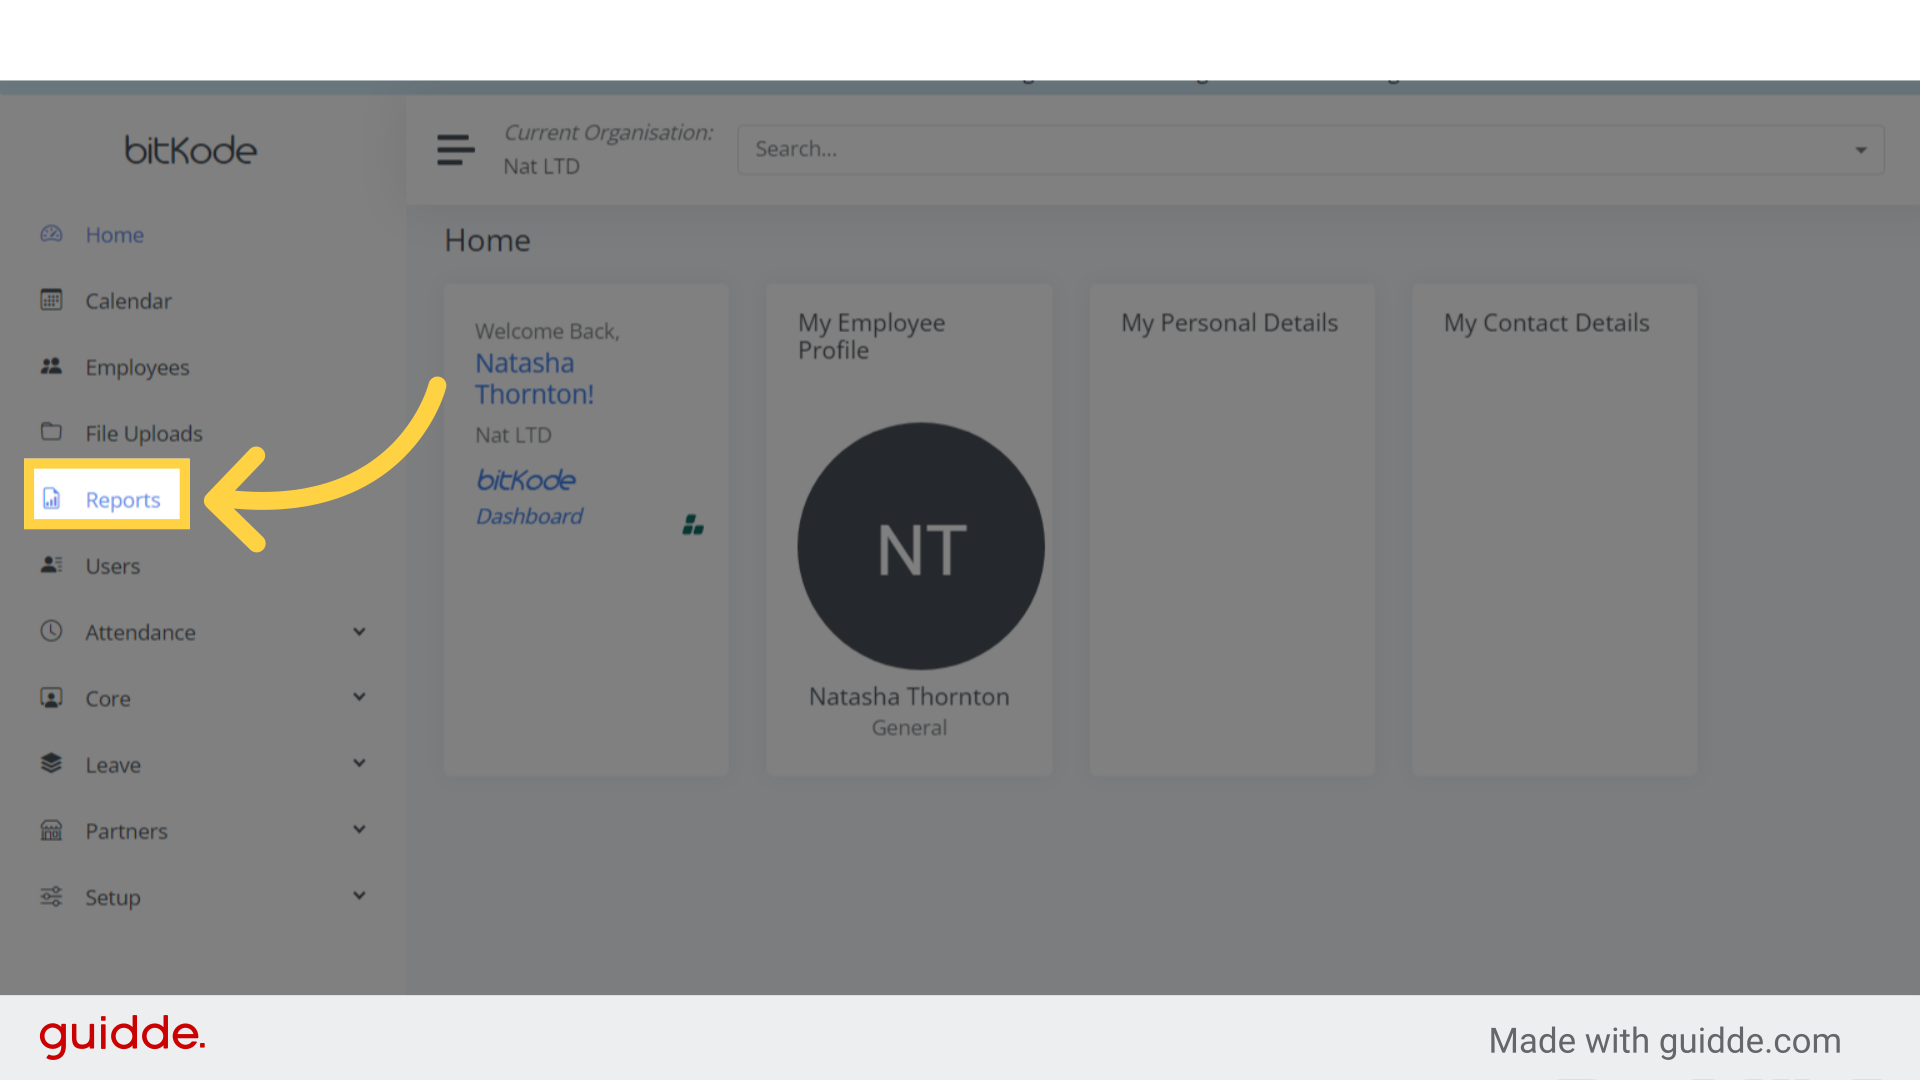Viewport: 1920px width, 1080px height.
Task: Click the NT avatar circle
Action: click(921, 546)
